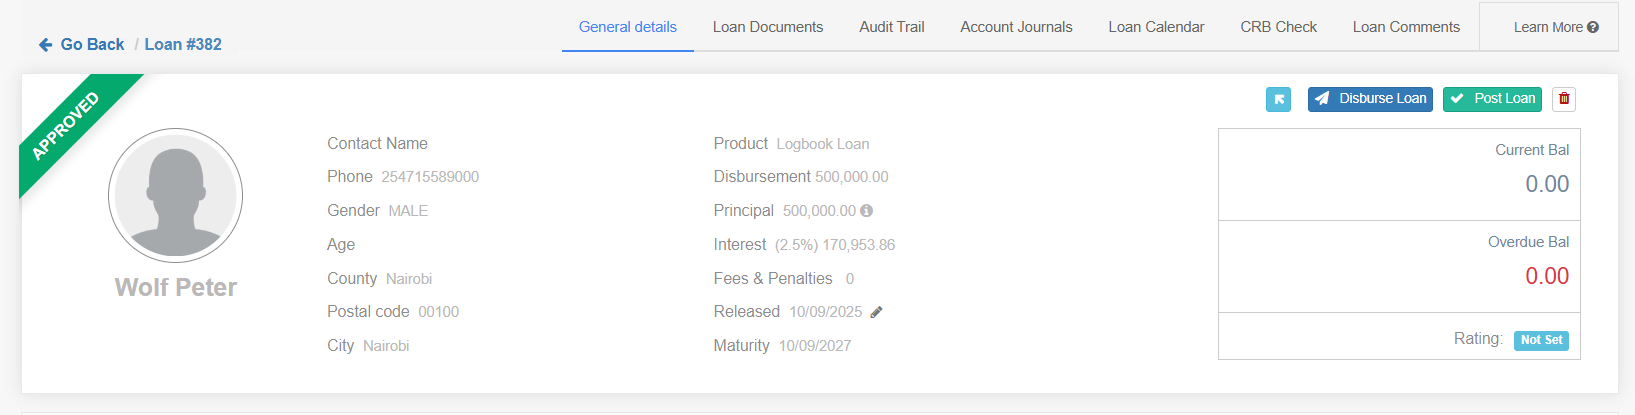
Task: Click the Go Back link text
Action: (92, 44)
